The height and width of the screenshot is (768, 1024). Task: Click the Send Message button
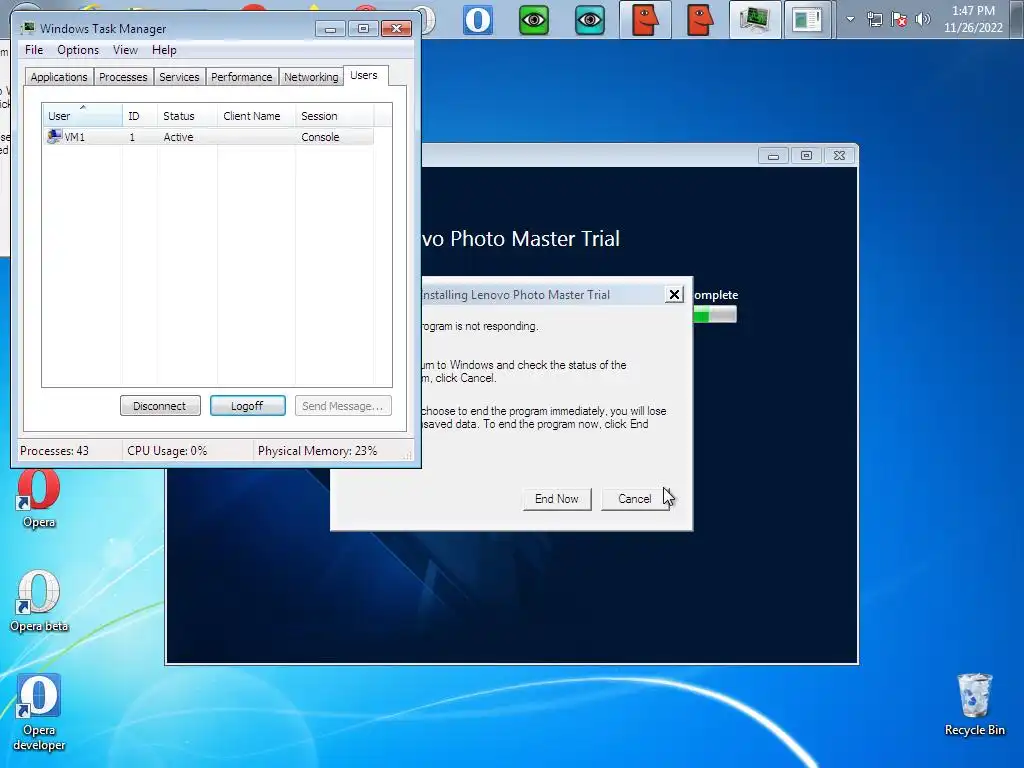coord(343,406)
